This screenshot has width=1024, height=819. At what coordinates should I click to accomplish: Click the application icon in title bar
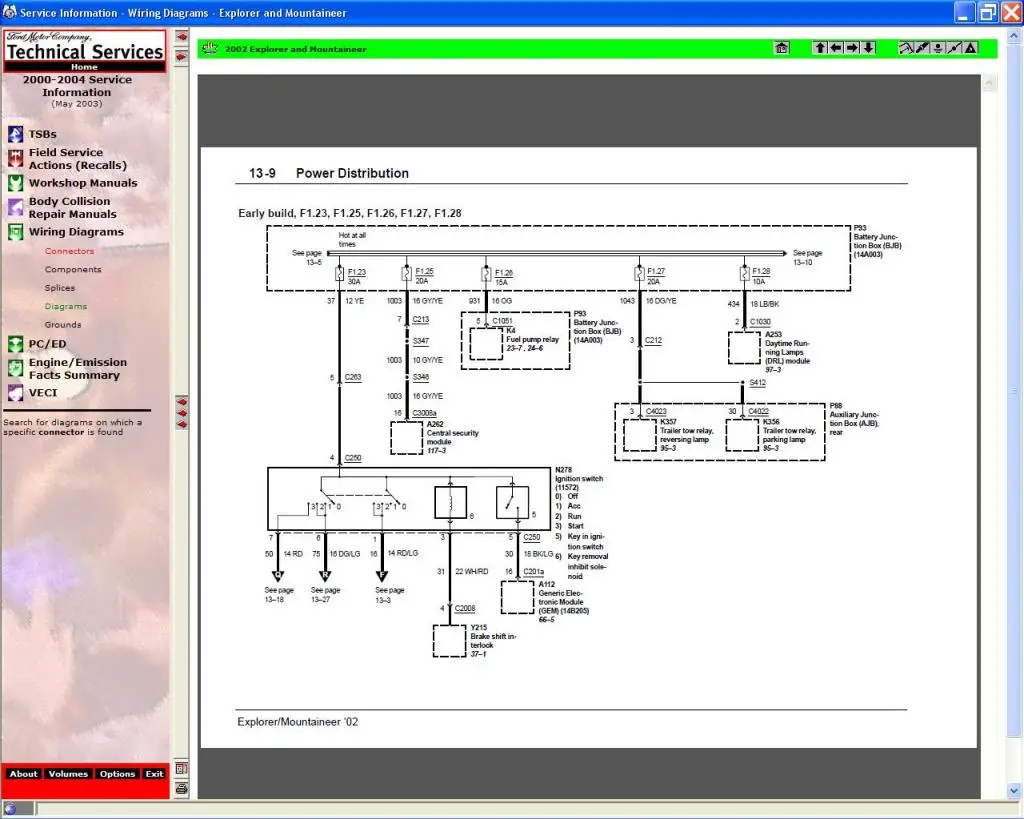click(x=9, y=12)
